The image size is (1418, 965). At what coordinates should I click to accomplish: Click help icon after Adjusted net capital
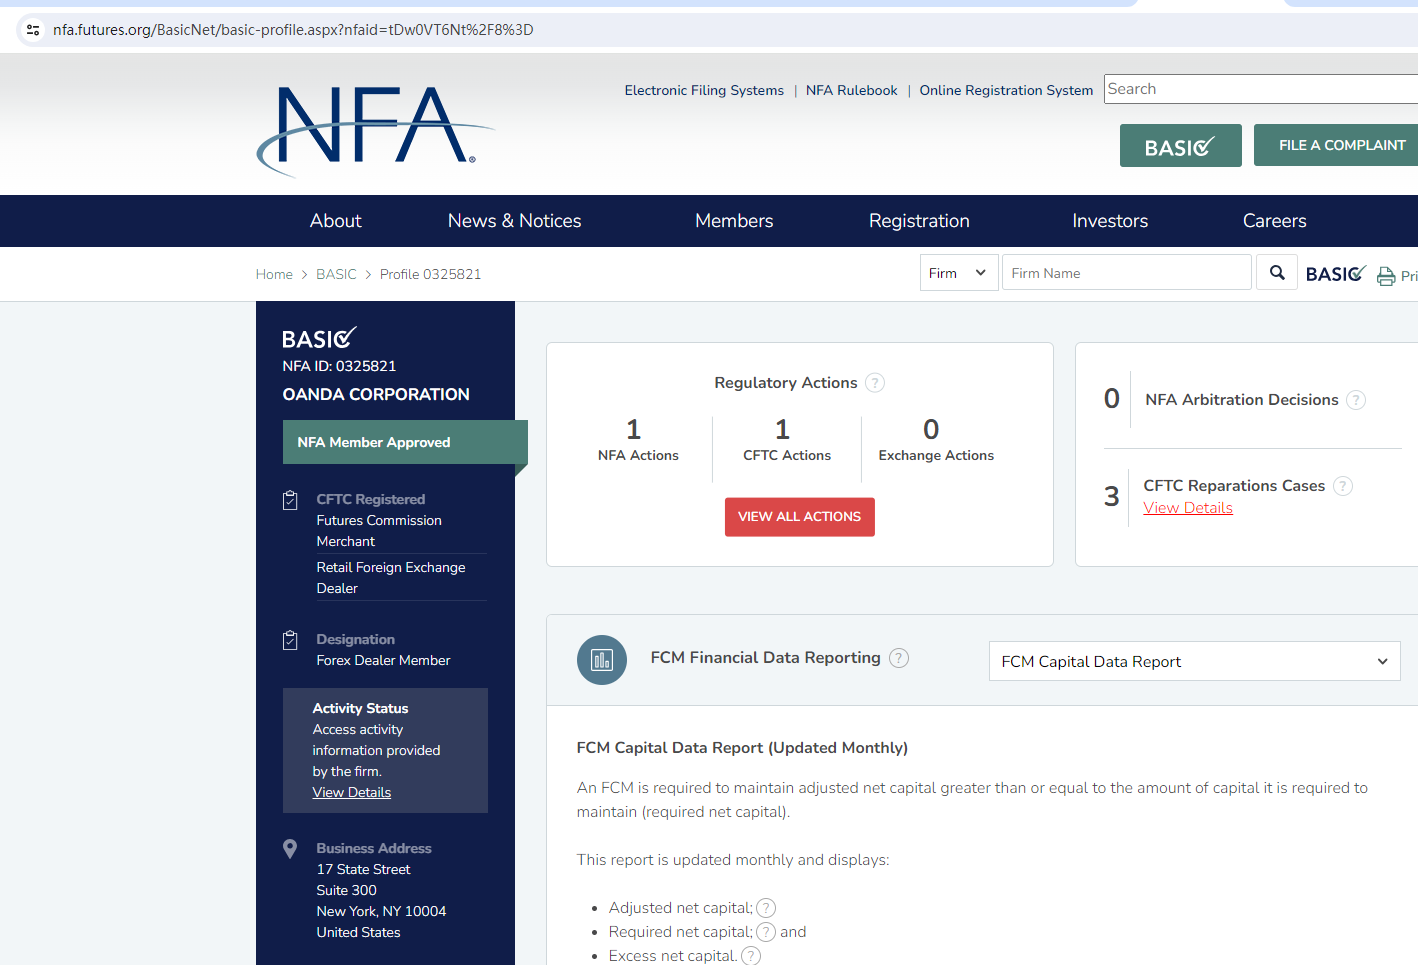[766, 908]
